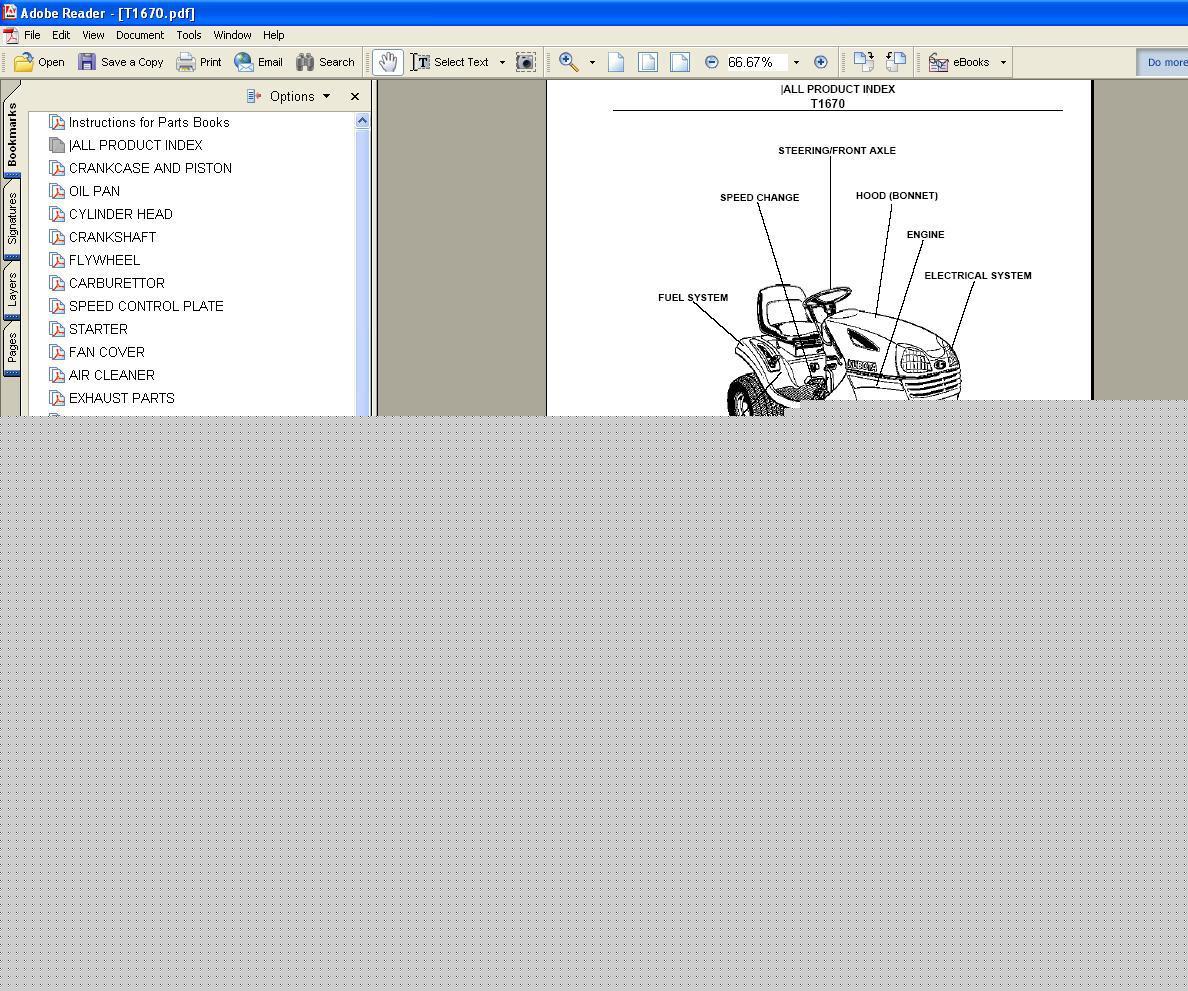Click the Zoom In plus button
Image resolution: width=1188 pixels, height=991 pixels.
coord(821,62)
